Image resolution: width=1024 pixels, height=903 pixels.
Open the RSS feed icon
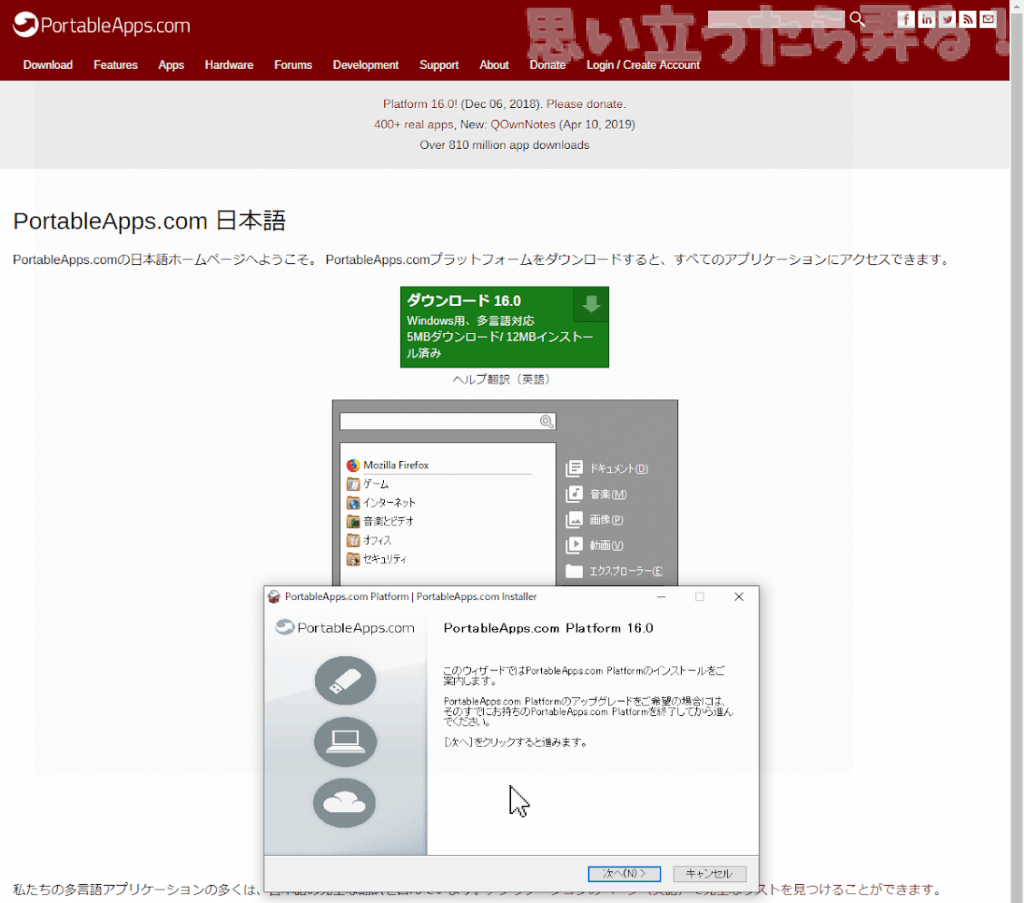tap(968, 19)
